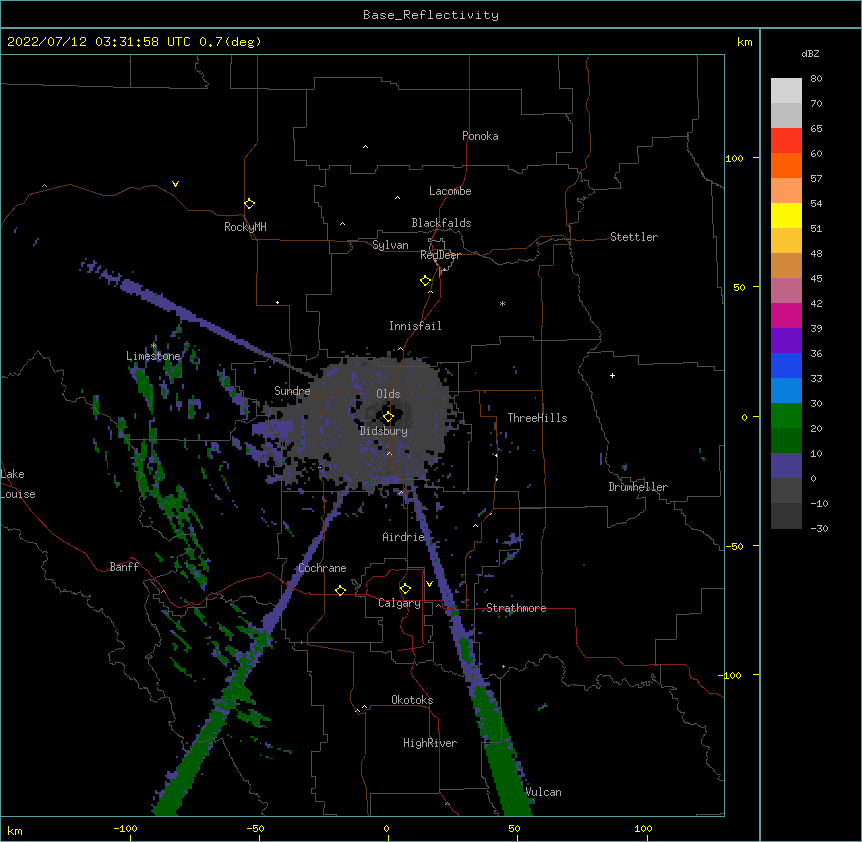This screenshot has width=862, height=842.
Task: Select the 65 dBZ red color swatch
Action: (786, 141)
